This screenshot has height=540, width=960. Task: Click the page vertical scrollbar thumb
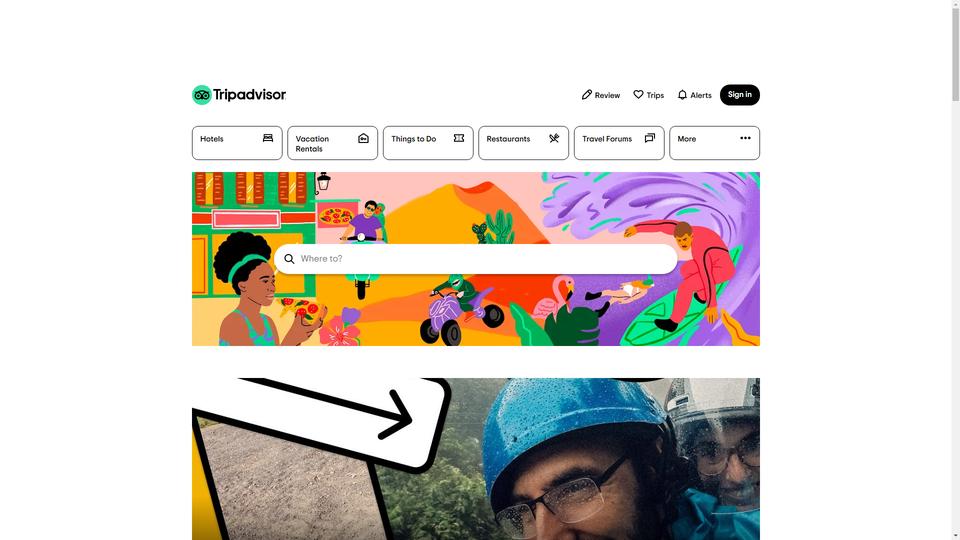point(956,51)
